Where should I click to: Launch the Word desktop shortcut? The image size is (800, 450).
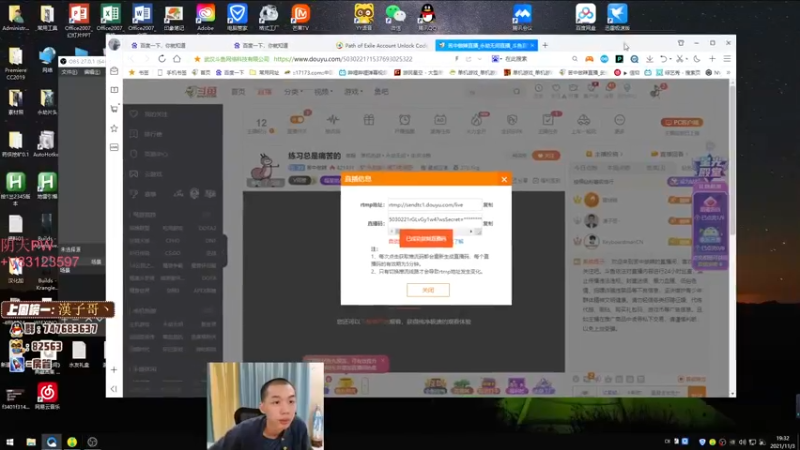pos(142,17)
